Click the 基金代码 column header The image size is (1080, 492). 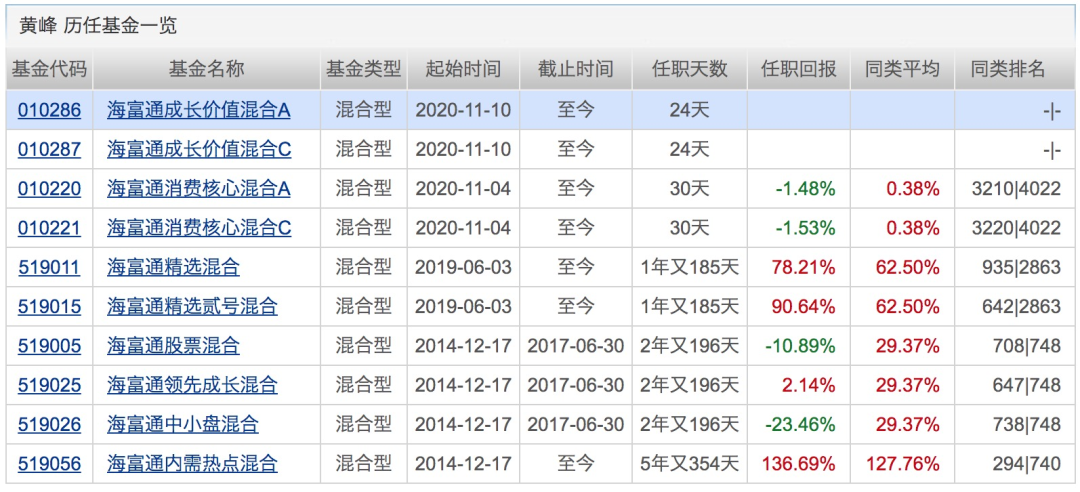[x=49, y=70]
